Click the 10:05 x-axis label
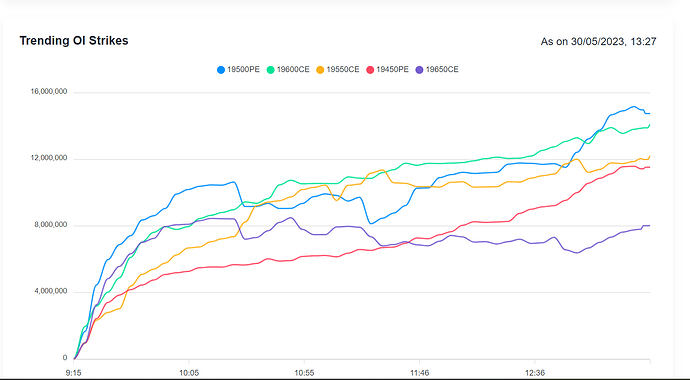690x380 pixels. (189, 373)
